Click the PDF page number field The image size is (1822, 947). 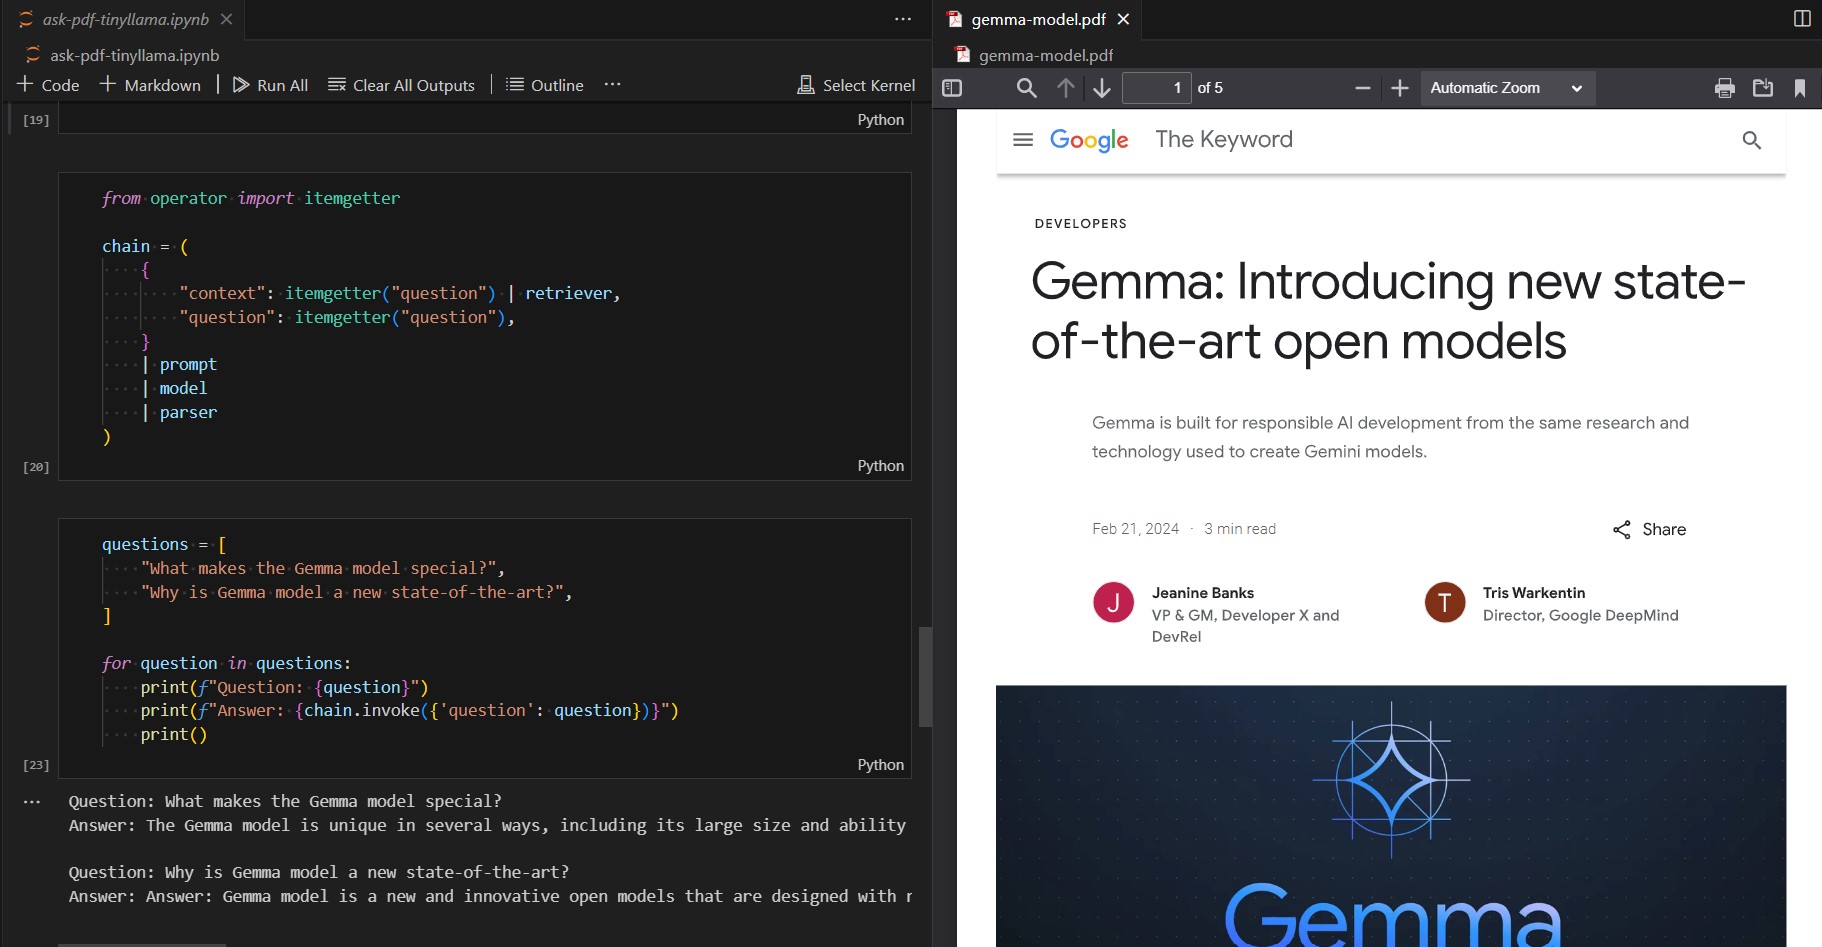[1157, 88]
